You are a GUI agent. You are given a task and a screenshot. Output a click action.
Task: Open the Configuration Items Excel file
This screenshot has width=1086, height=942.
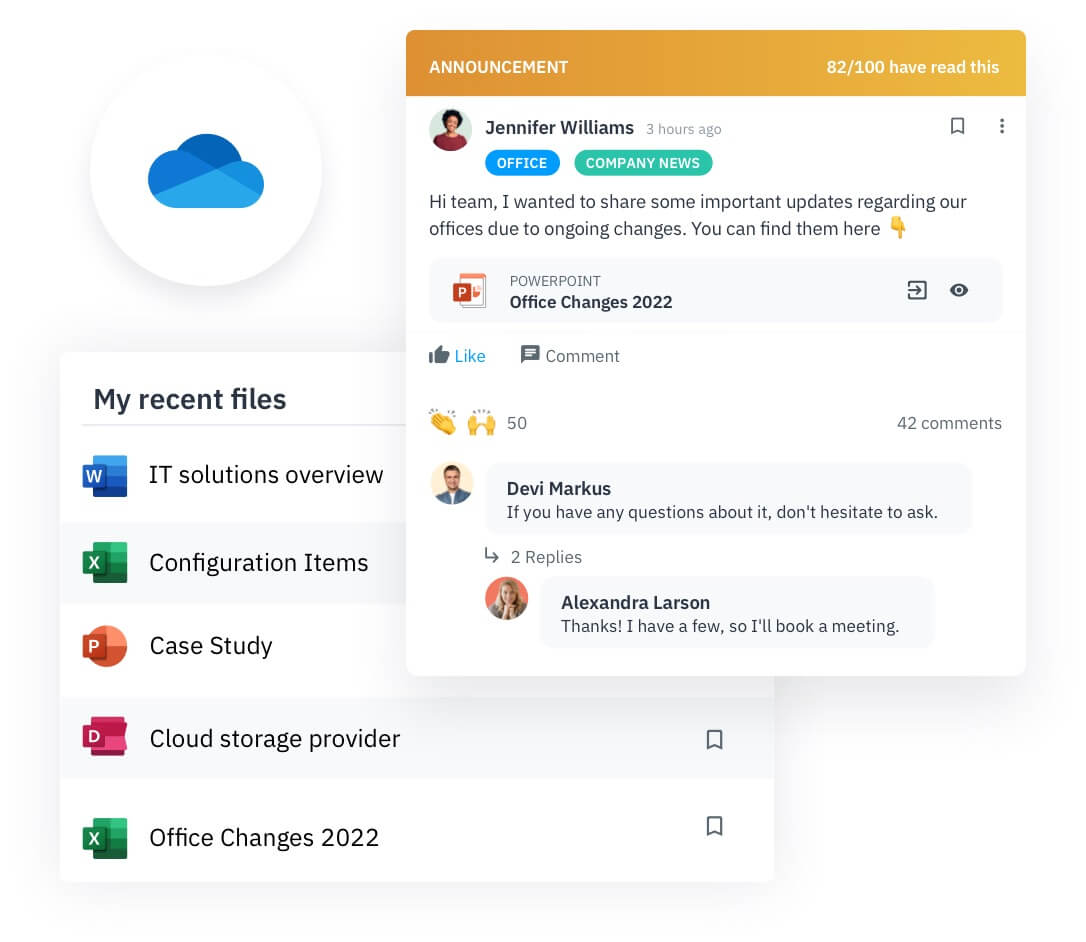[x=258, y=563]
